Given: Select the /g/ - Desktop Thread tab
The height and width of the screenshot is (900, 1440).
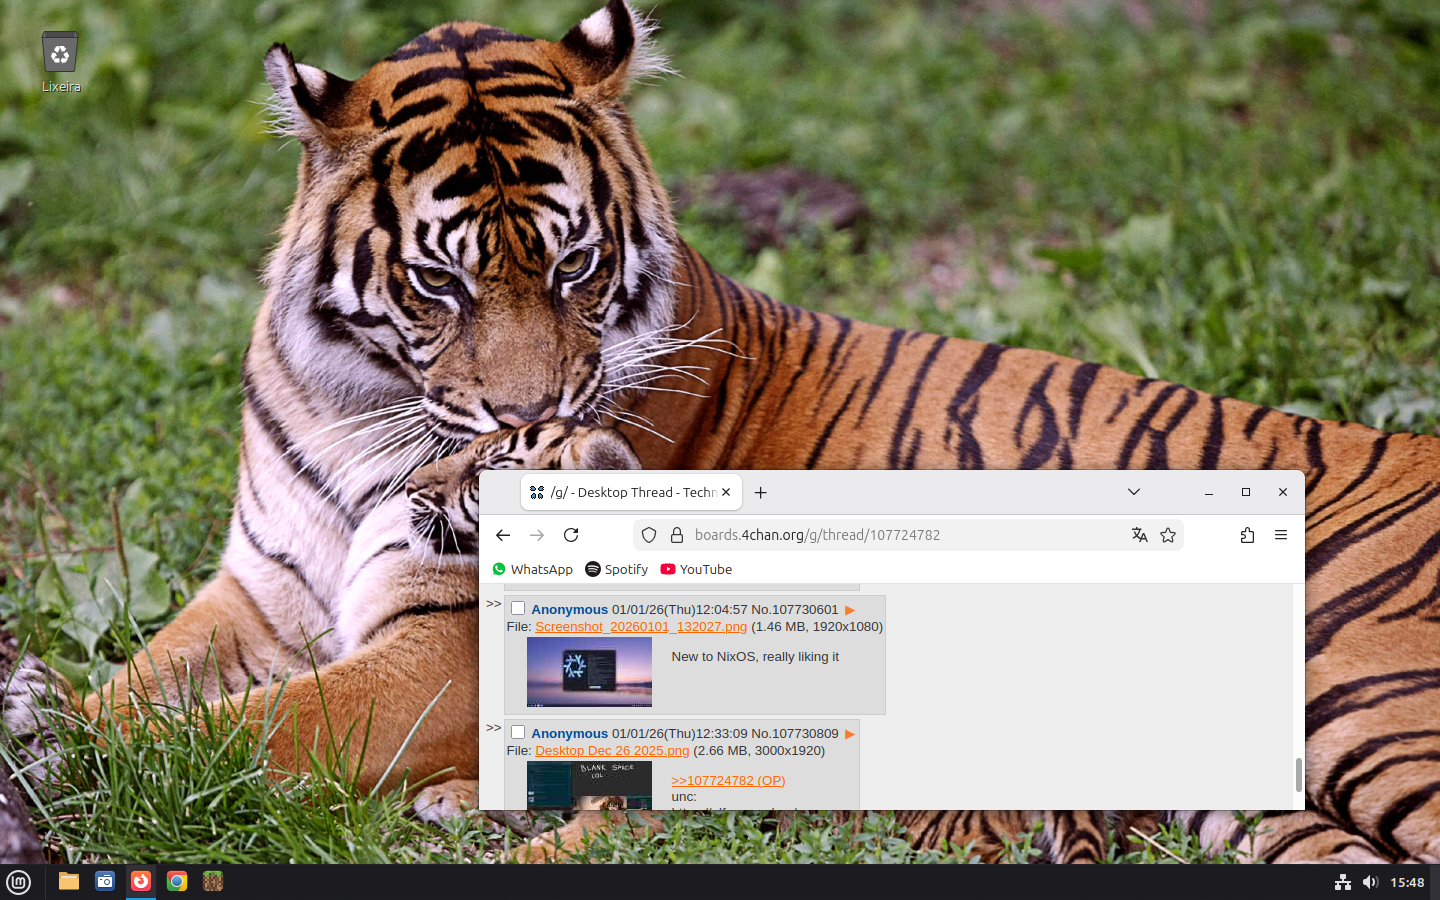Looking at the screenshot, I should click(631, 492).
